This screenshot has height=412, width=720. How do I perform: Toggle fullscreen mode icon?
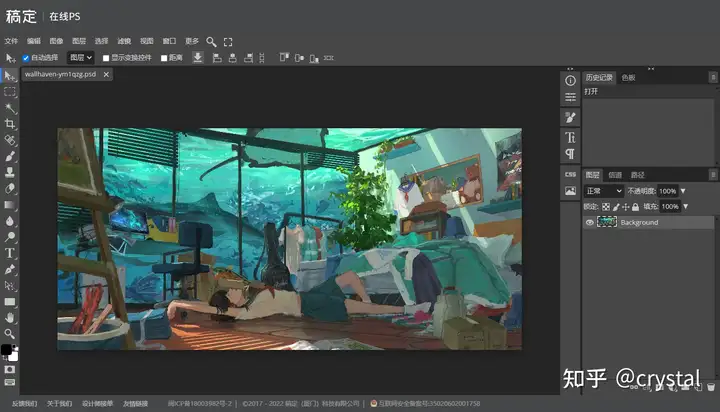click(x=228, y=42)
